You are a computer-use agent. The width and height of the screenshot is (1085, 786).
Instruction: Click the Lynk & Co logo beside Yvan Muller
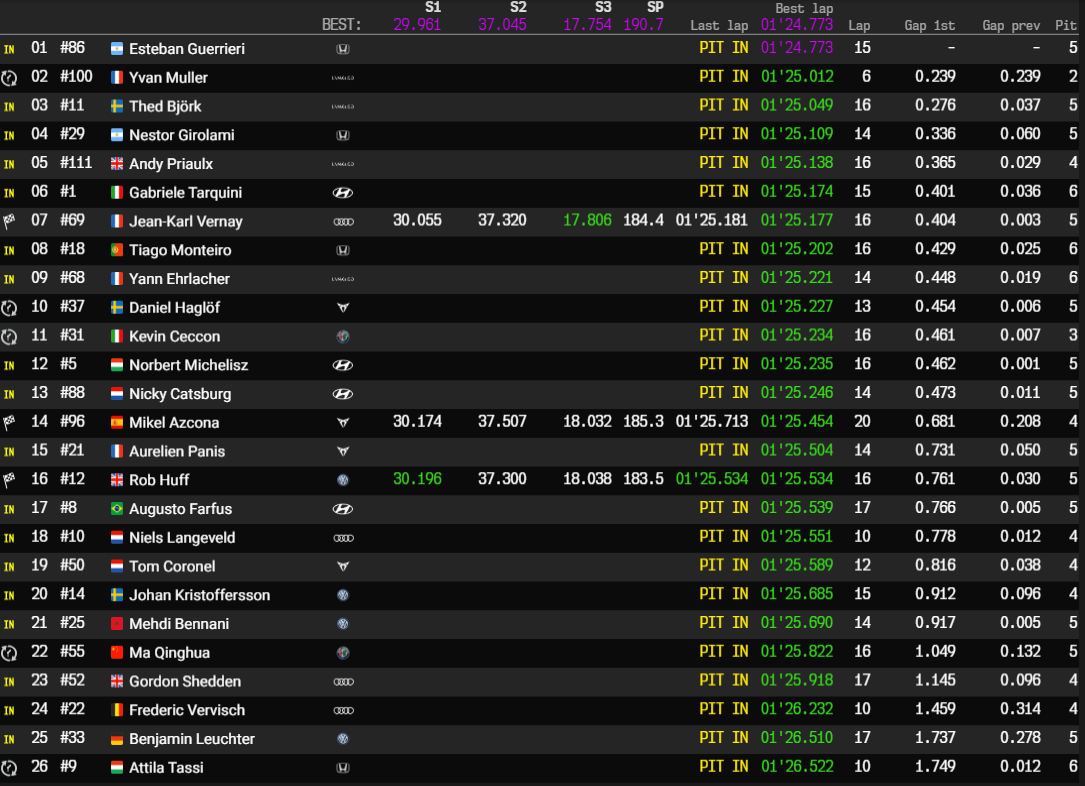[344, 77]
